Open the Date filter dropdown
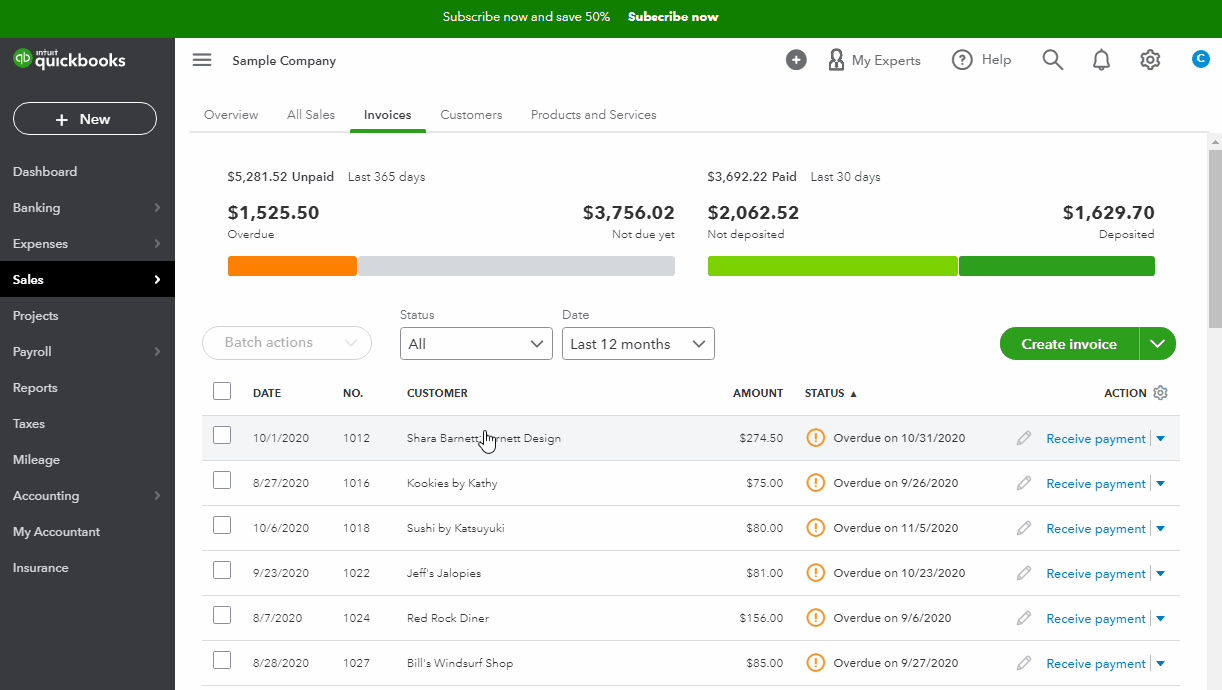The height and width of the screenshot is (690, 1222). [x=638, y=344]
